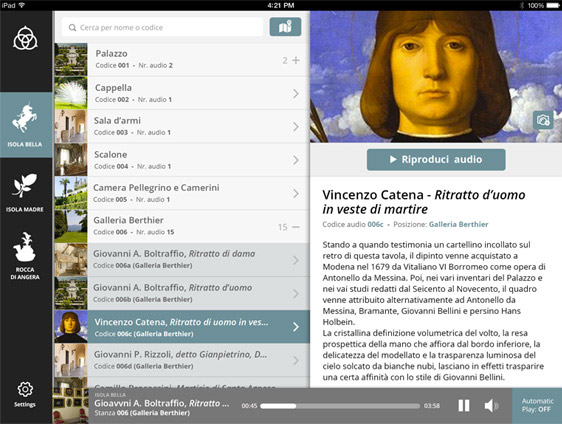The height and width of the screenshot is (424, 562).
Task: Tap the battery indicator in status bar
Action: click(553, 5)
